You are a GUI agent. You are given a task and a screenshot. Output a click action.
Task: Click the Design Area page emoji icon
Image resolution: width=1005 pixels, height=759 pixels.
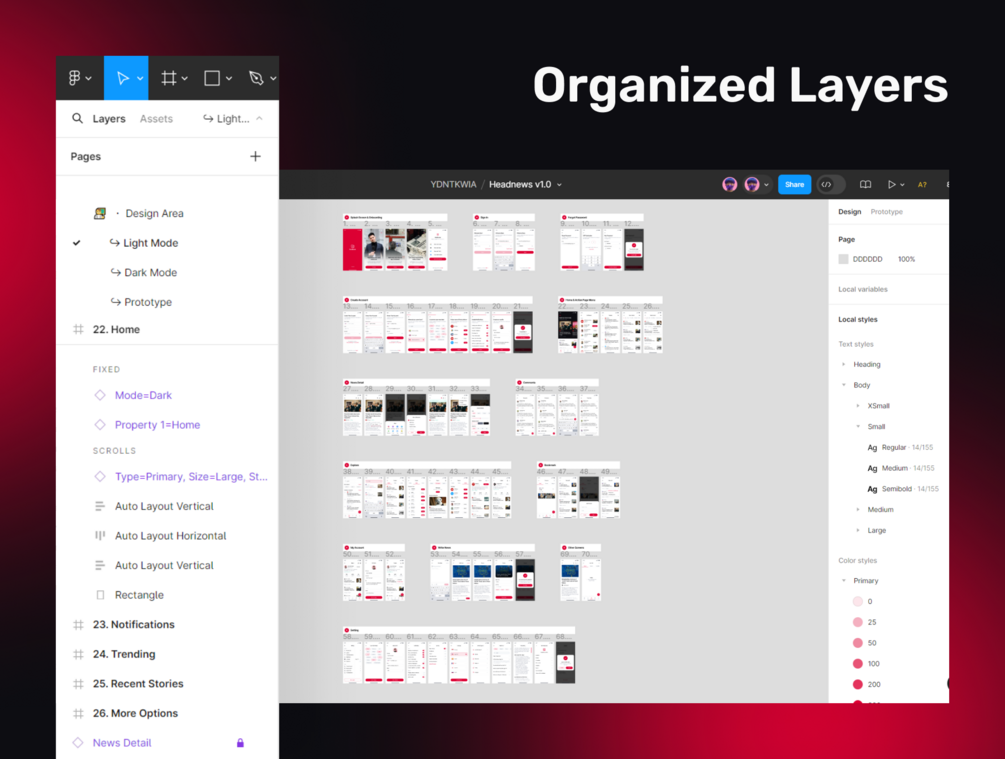[x=100, y=213]
